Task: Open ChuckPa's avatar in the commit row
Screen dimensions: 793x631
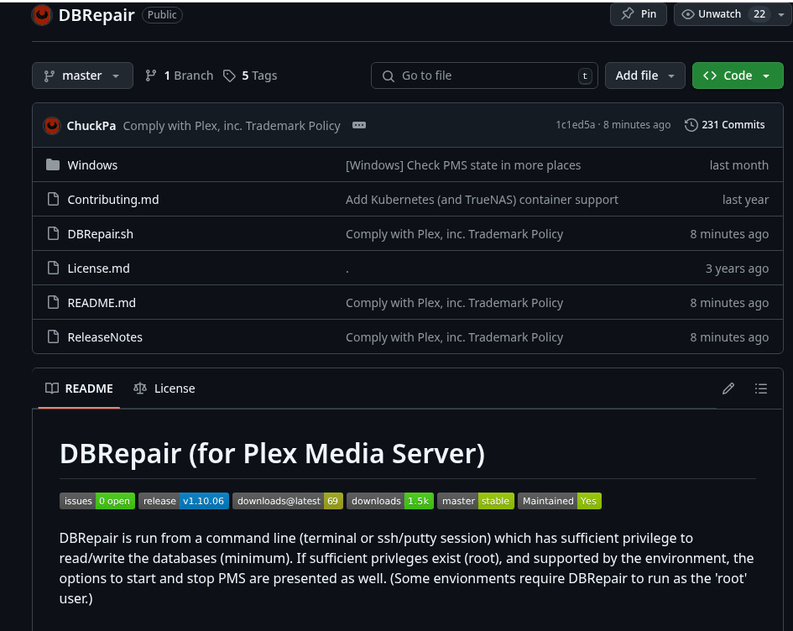Action: 52,125
